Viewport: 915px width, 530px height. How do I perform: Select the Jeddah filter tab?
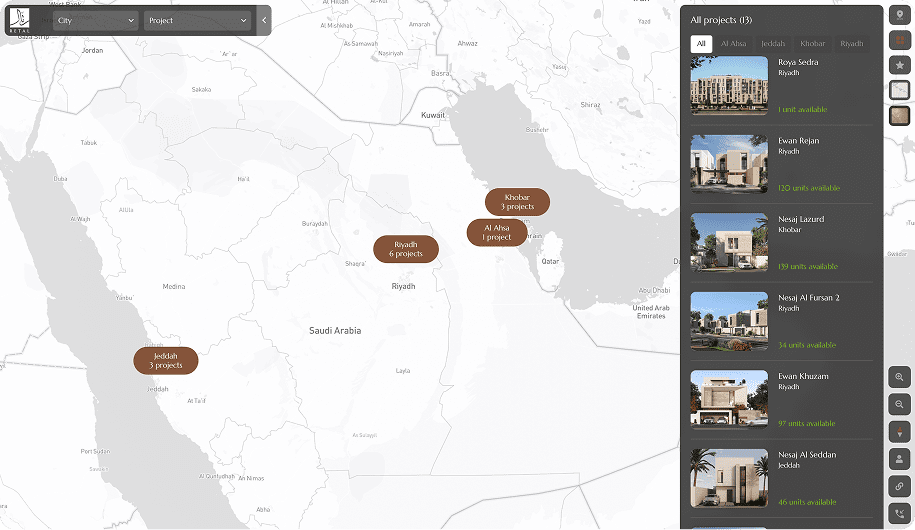[x=772, y=44]
